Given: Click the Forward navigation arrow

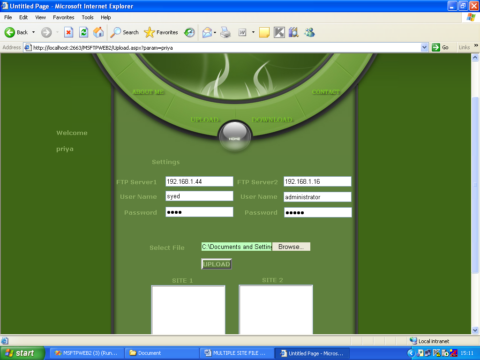Looking at the screenshot, I should coord(46,32).
